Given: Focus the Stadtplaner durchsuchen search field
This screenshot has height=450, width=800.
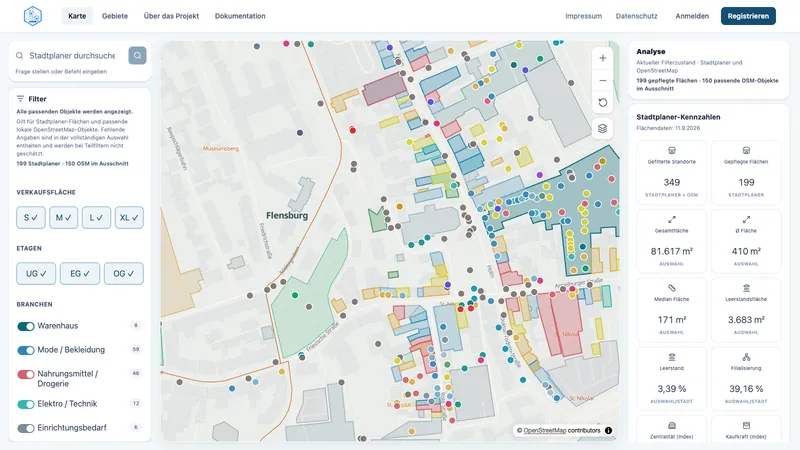Looking at the screenshot, I should (72, 56).
